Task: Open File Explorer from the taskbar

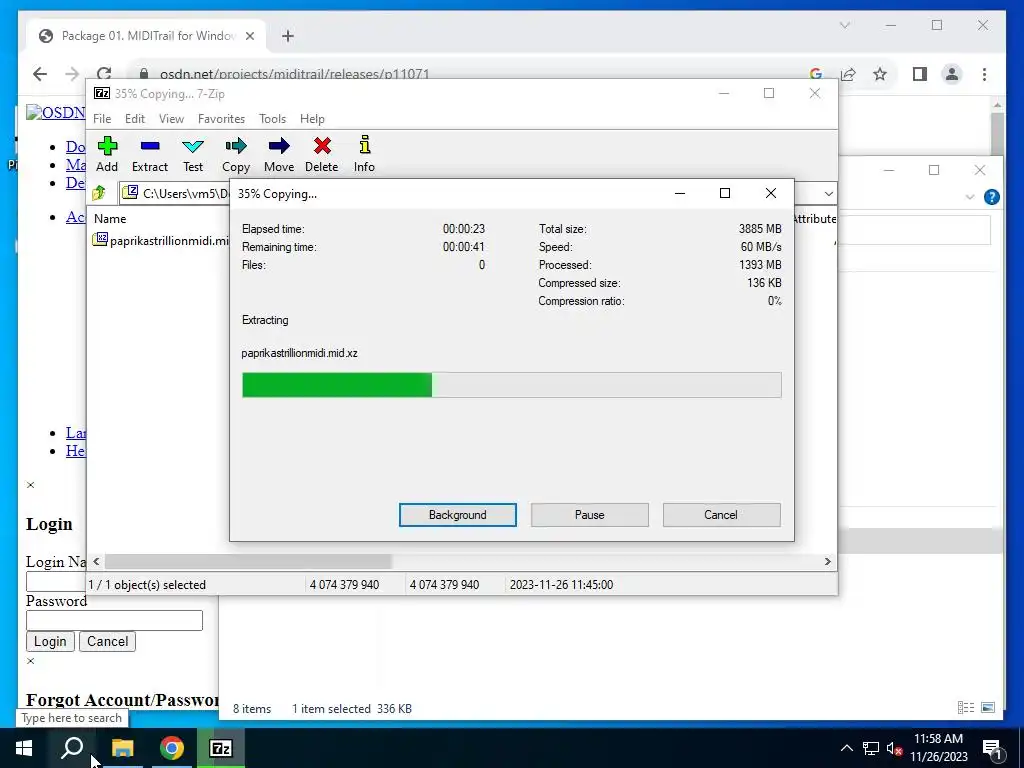Action: [x=122, y=748]
